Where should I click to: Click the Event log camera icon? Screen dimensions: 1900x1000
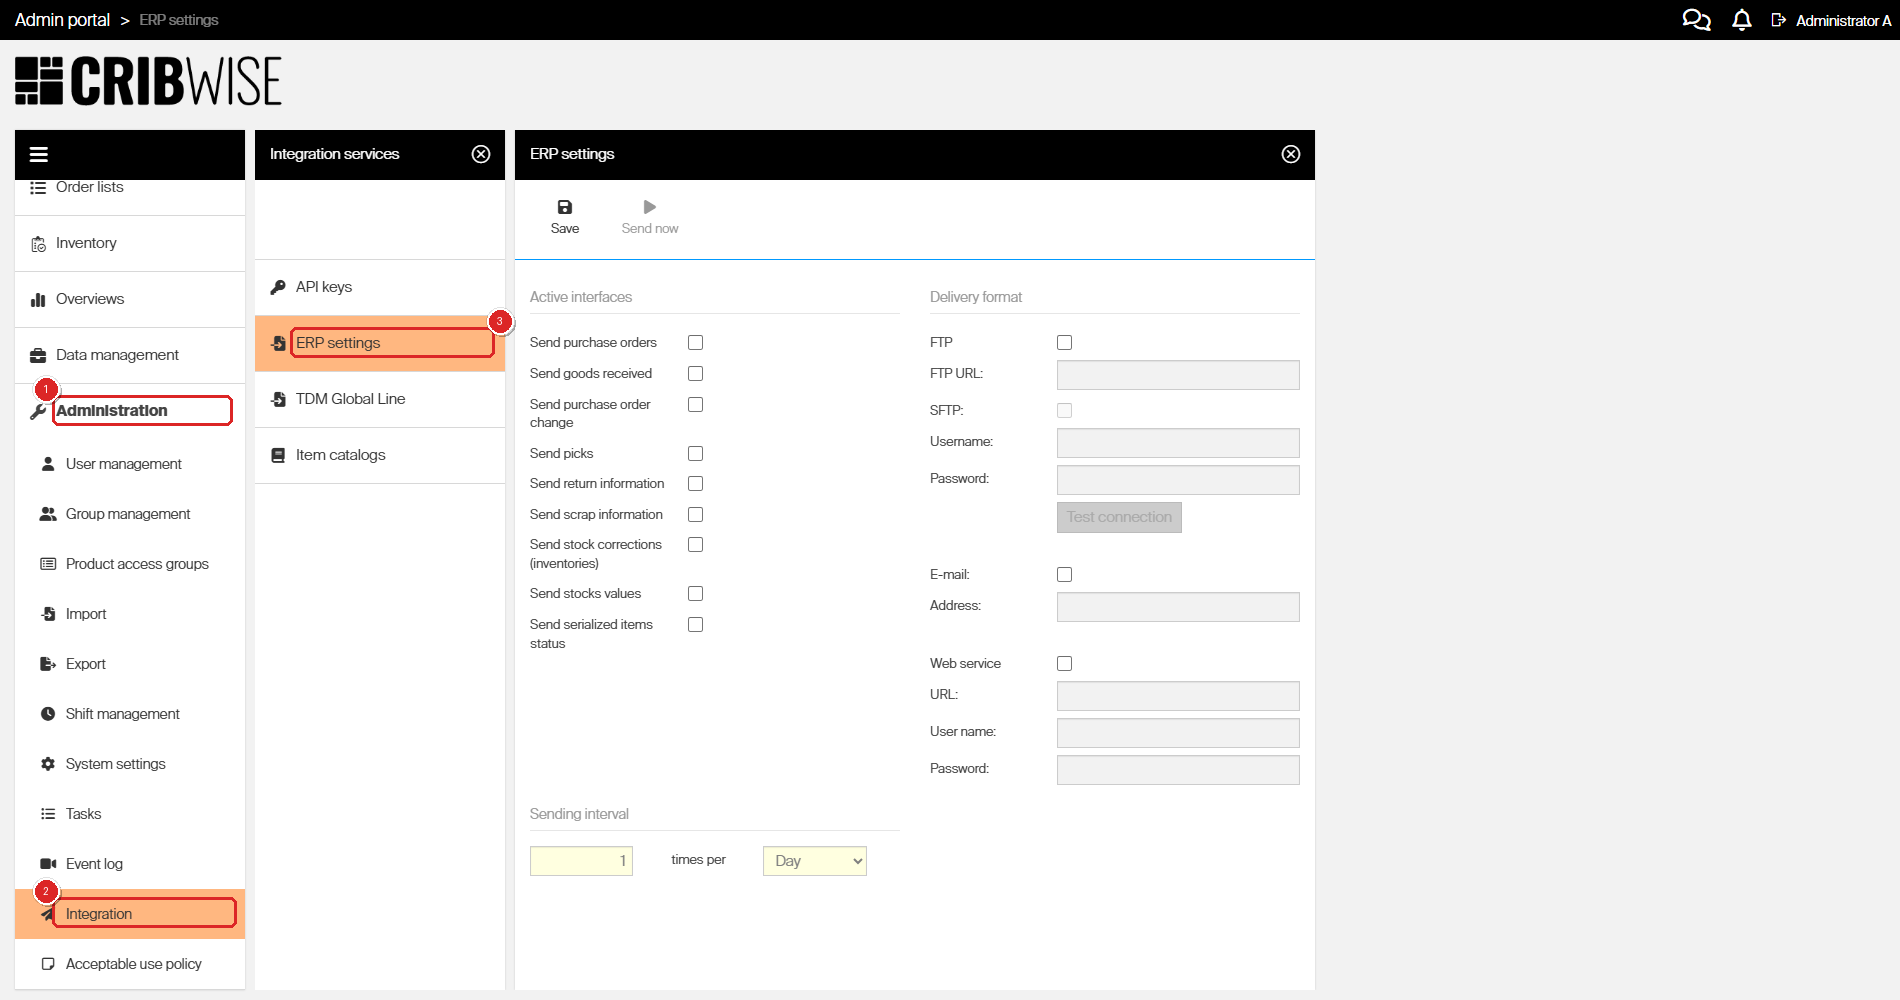coord(48,864)
